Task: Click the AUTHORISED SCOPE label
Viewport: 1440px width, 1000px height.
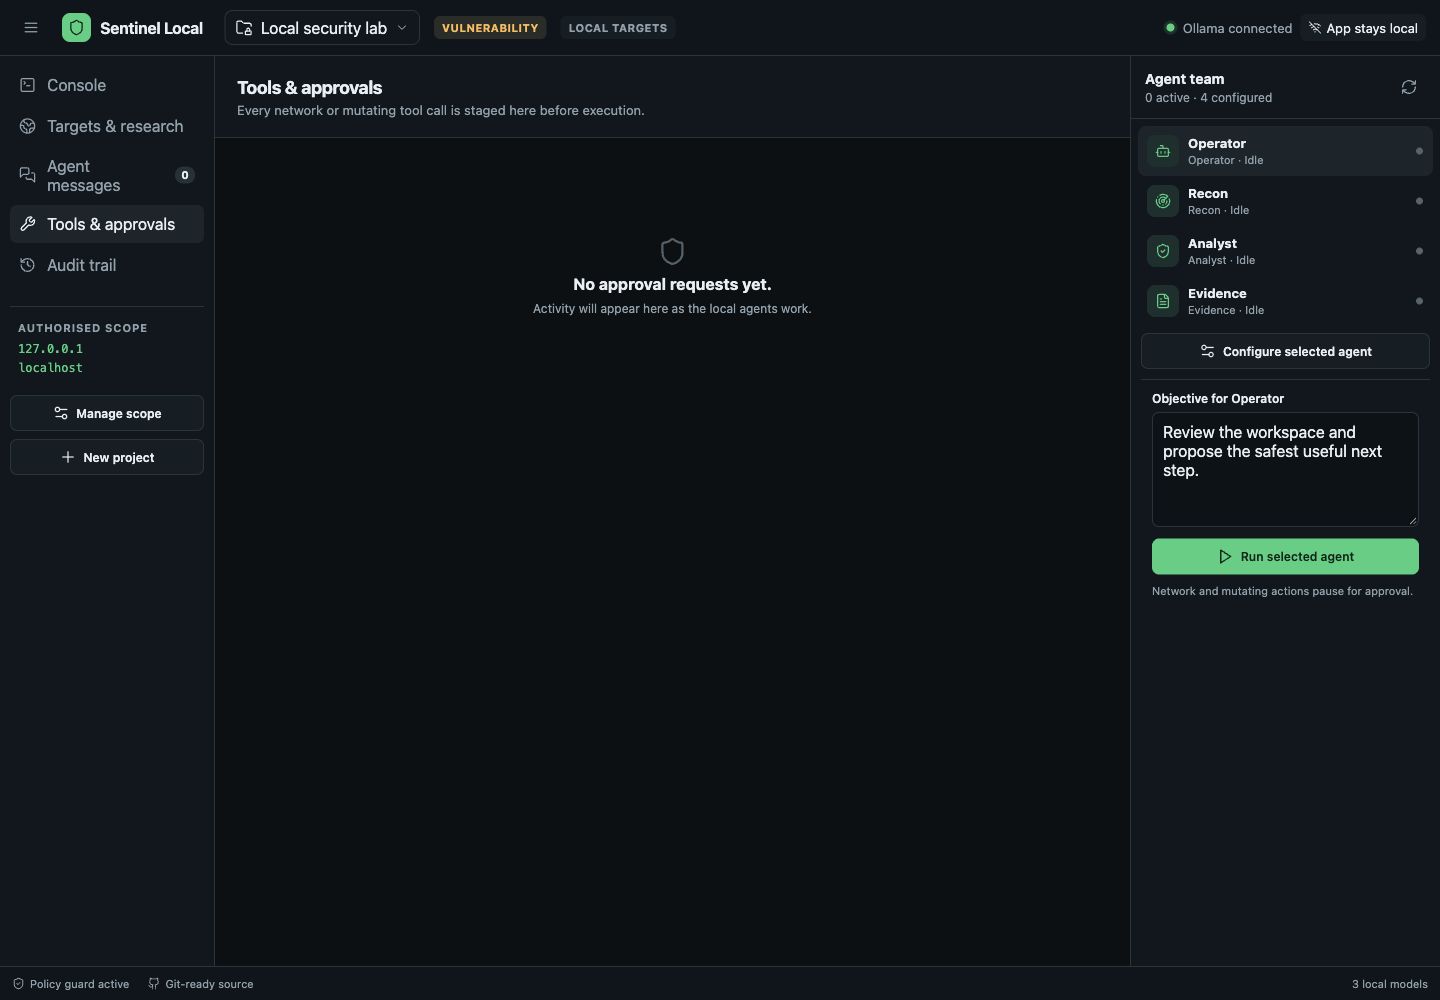Action: (x=83, y=328)
